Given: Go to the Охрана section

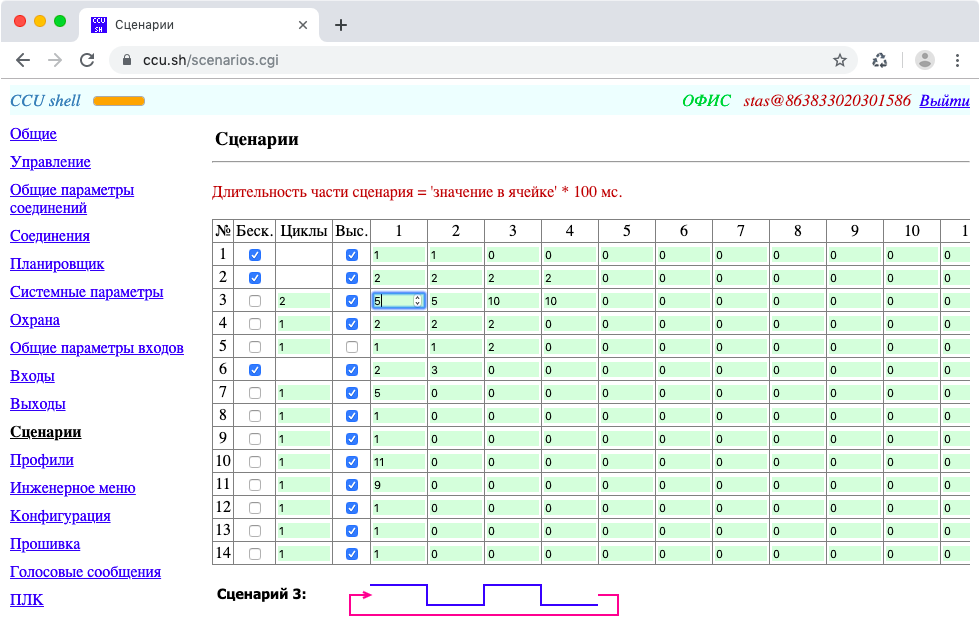Looking at the screenshot, I should (x=35, y=320).
